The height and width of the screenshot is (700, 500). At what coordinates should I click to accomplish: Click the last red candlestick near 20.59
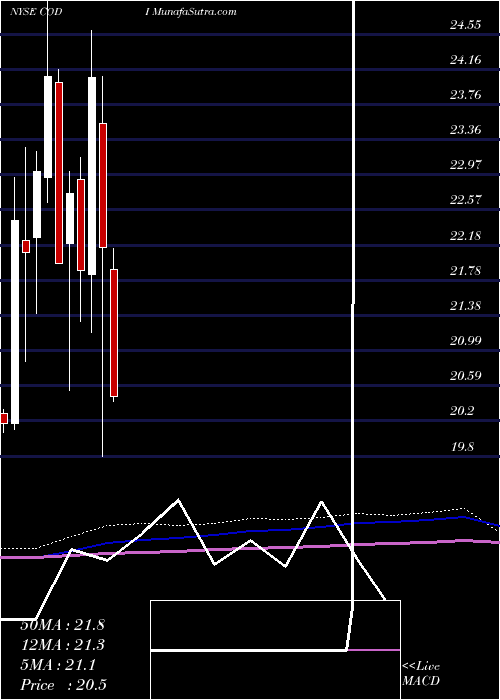point(114,333)
